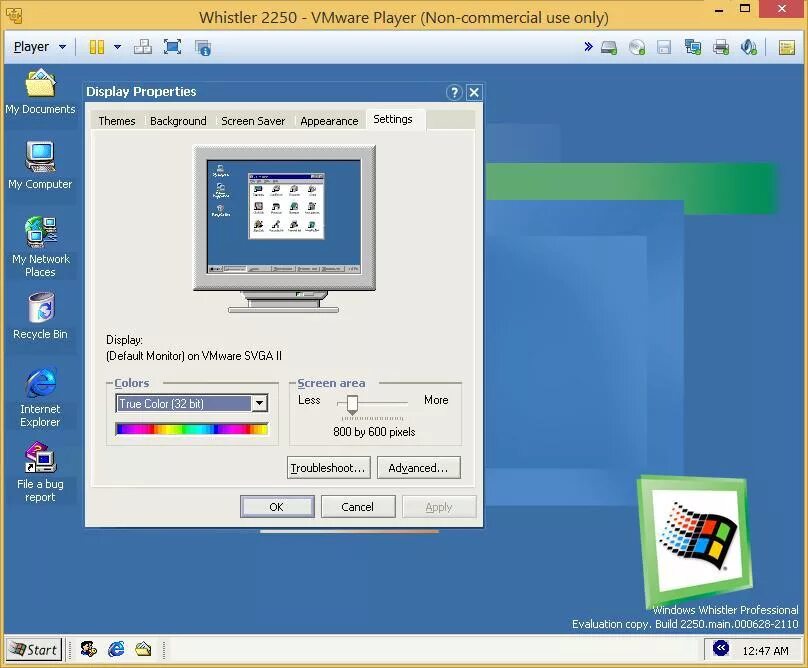Open the Appearance tab
The height and width of the screenshot is (668, 808).
tap(329, 121)
